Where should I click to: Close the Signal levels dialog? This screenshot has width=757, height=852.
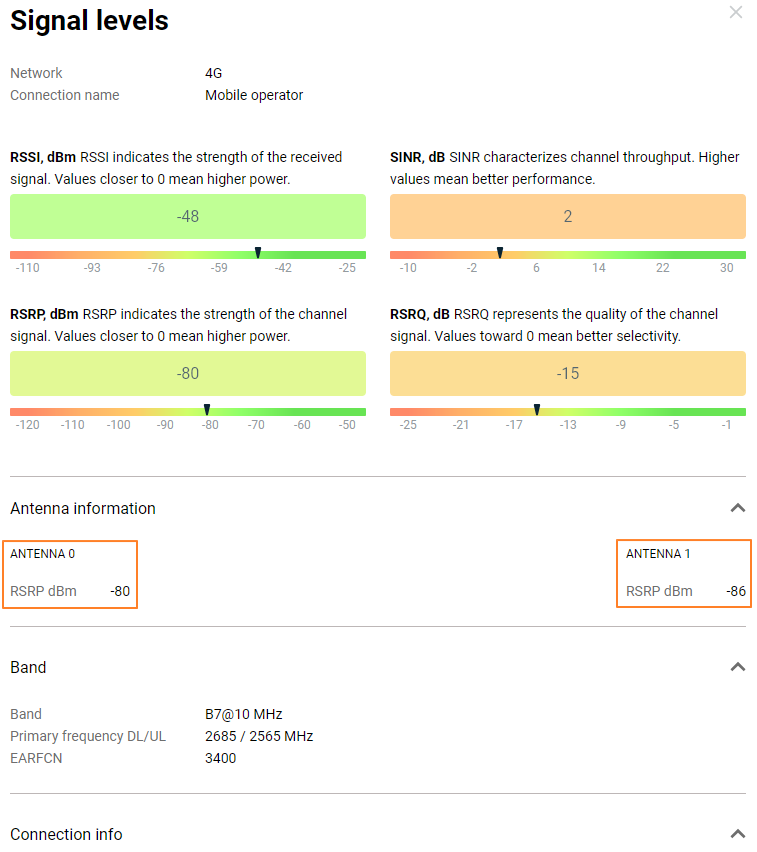736,13
